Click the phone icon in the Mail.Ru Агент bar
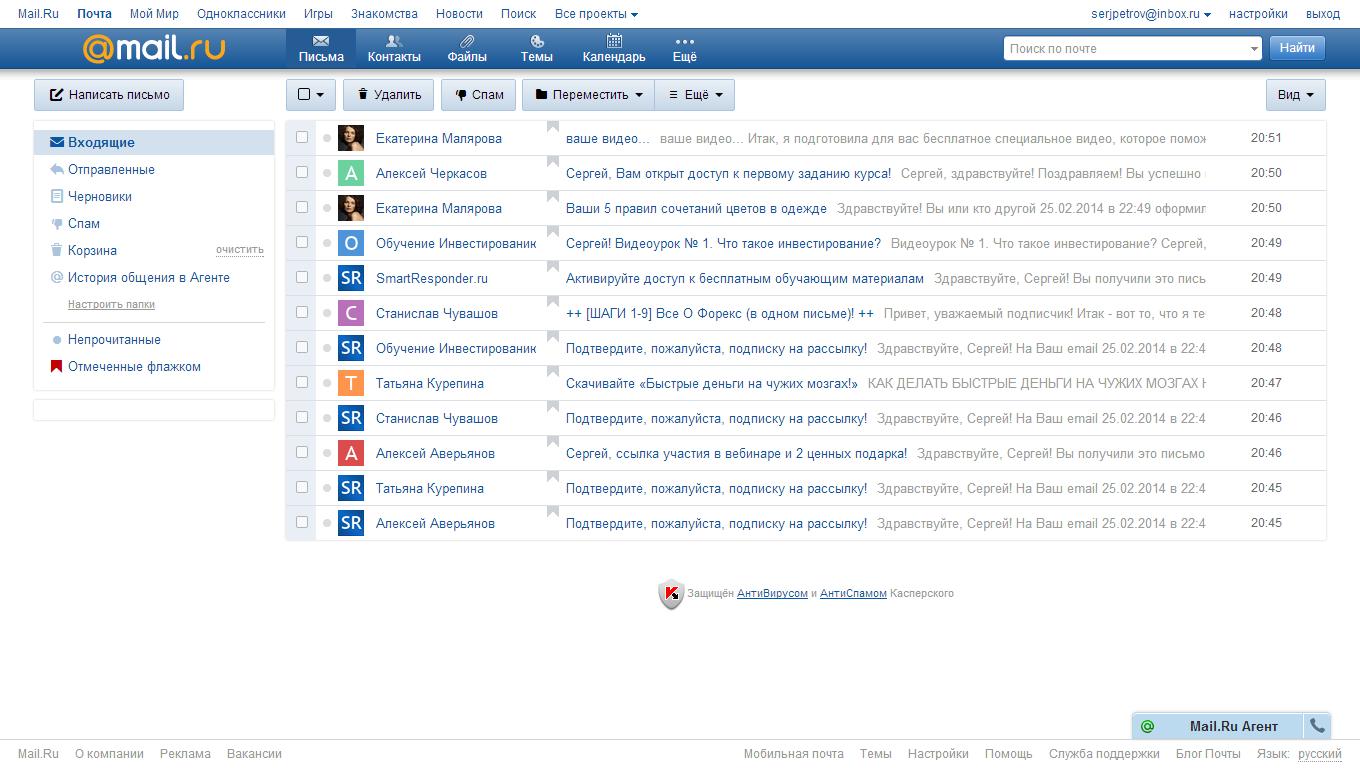This screenshot has height=768, width=1360. coord(1318,726)
